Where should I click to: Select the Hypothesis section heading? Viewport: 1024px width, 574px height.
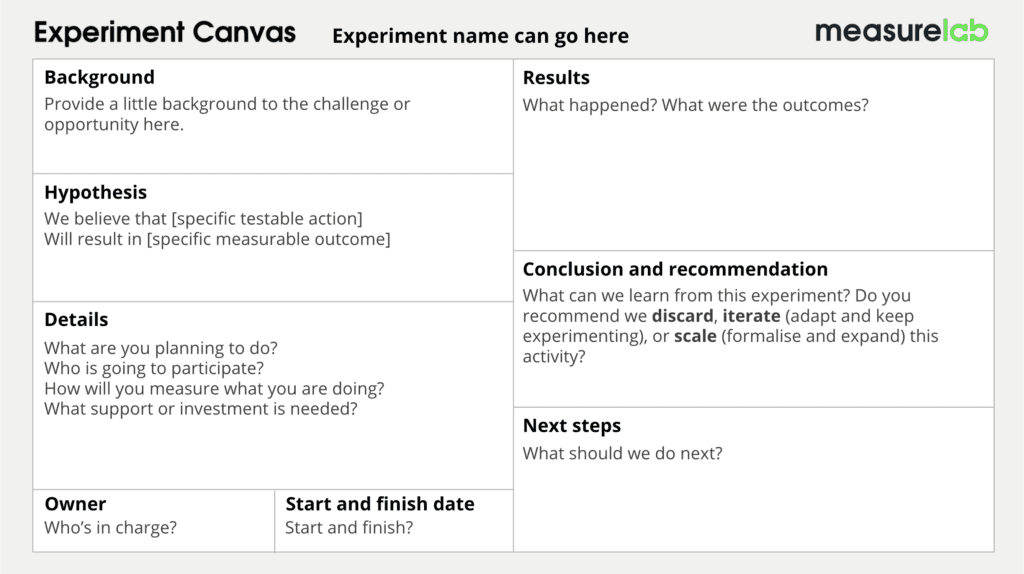95,193
